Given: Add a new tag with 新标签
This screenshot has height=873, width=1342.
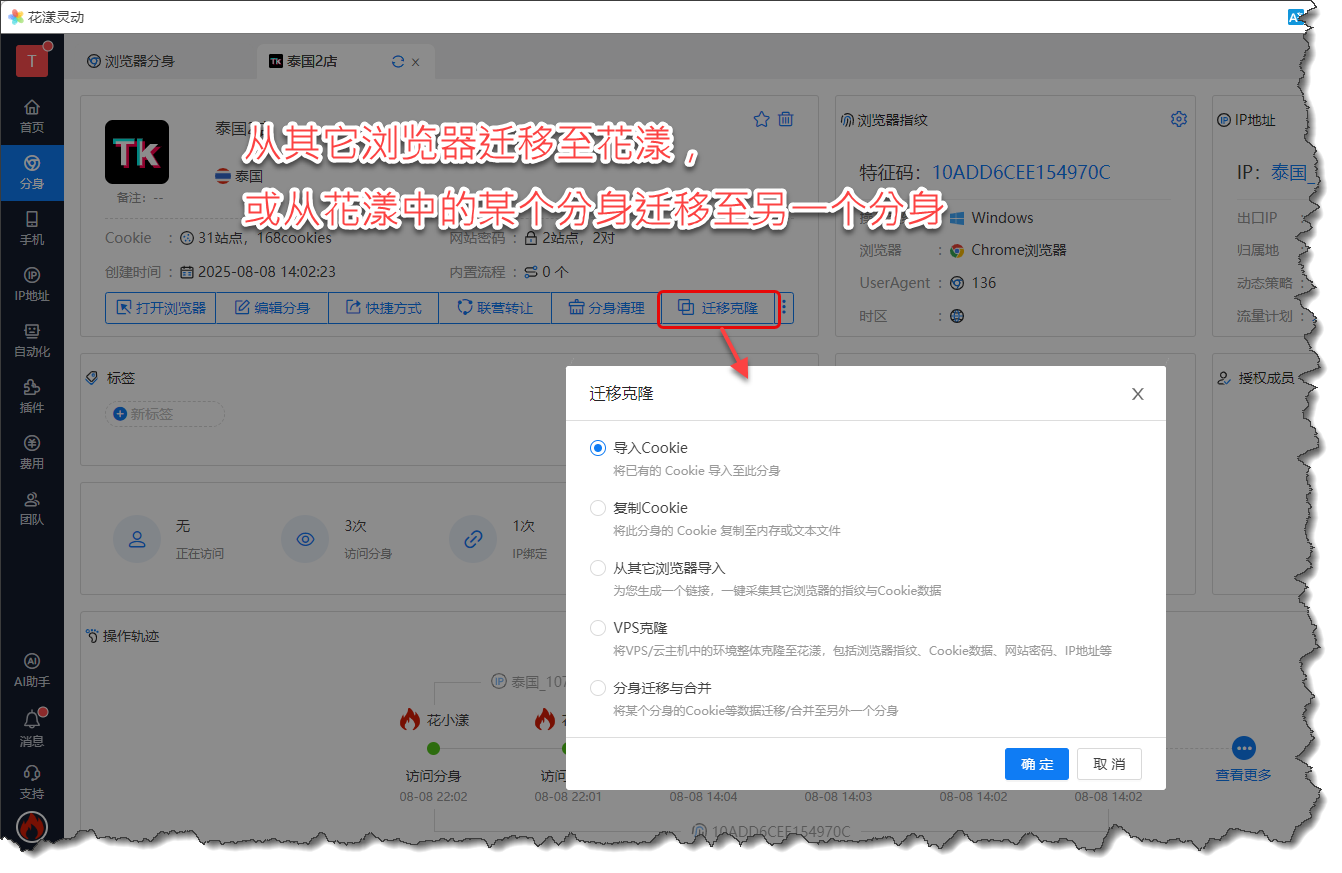Looking at the screenshot, I should tap(165, 414).
